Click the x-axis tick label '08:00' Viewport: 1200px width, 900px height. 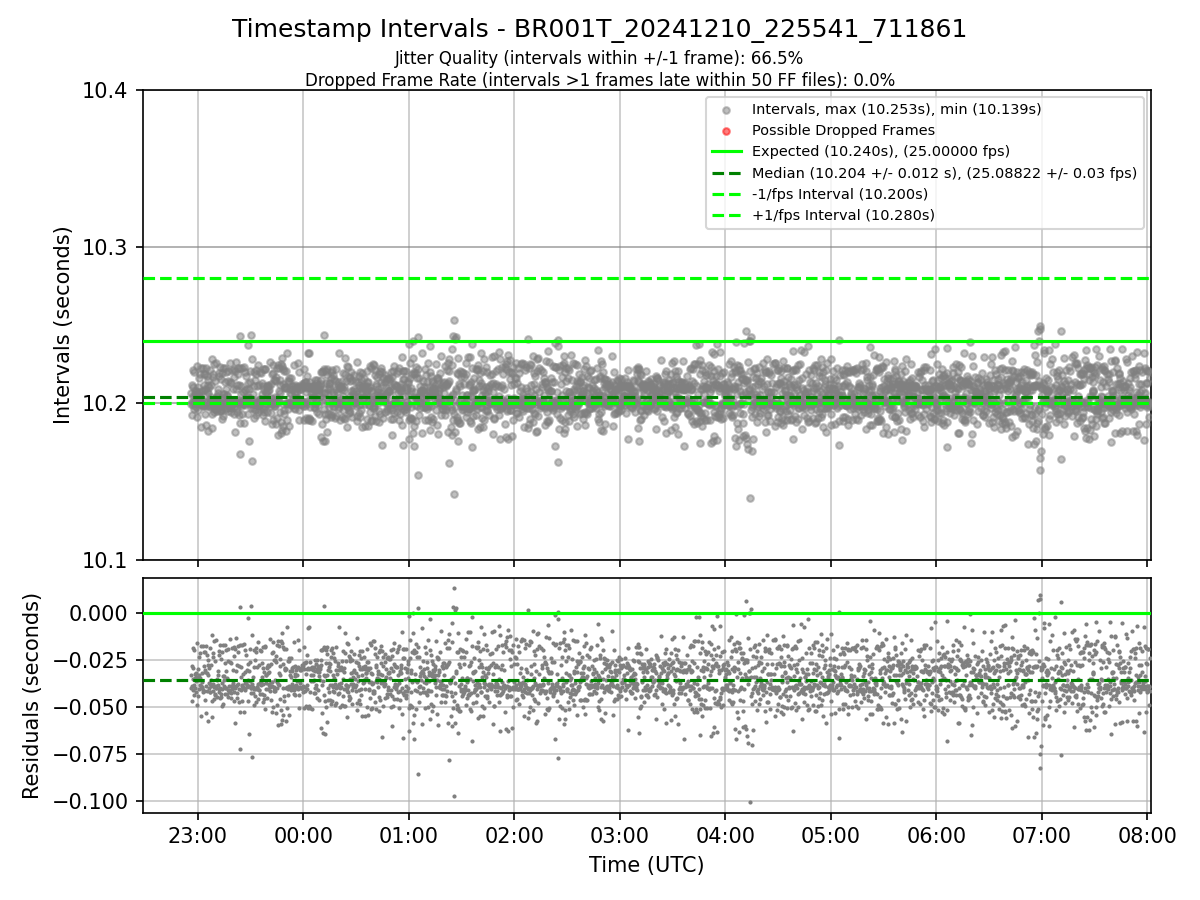point(1147,834)
